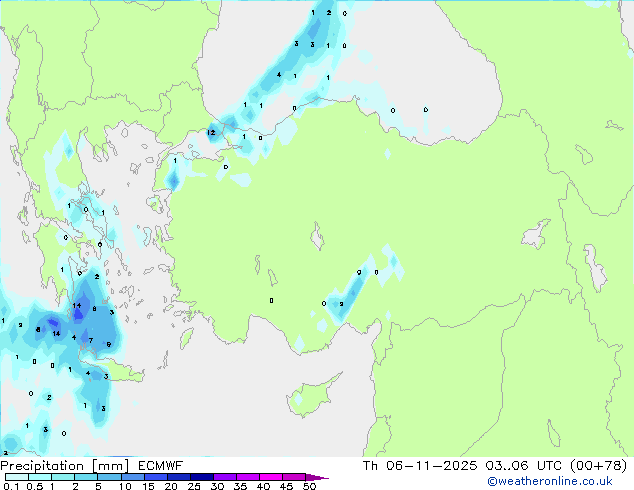Select the 2–5 mm legend color box
The image size is (634, 490).
(86, 477)
